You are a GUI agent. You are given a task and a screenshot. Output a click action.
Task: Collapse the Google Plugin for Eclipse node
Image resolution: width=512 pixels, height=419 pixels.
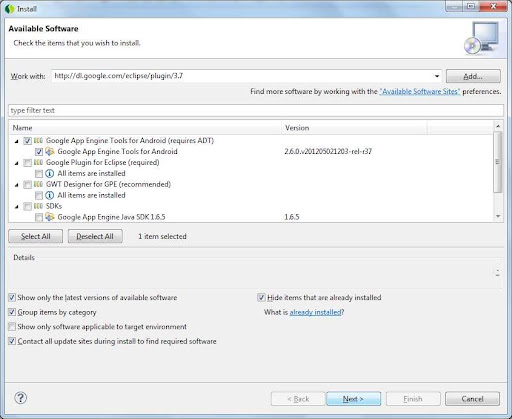click(x=16, y=163)
